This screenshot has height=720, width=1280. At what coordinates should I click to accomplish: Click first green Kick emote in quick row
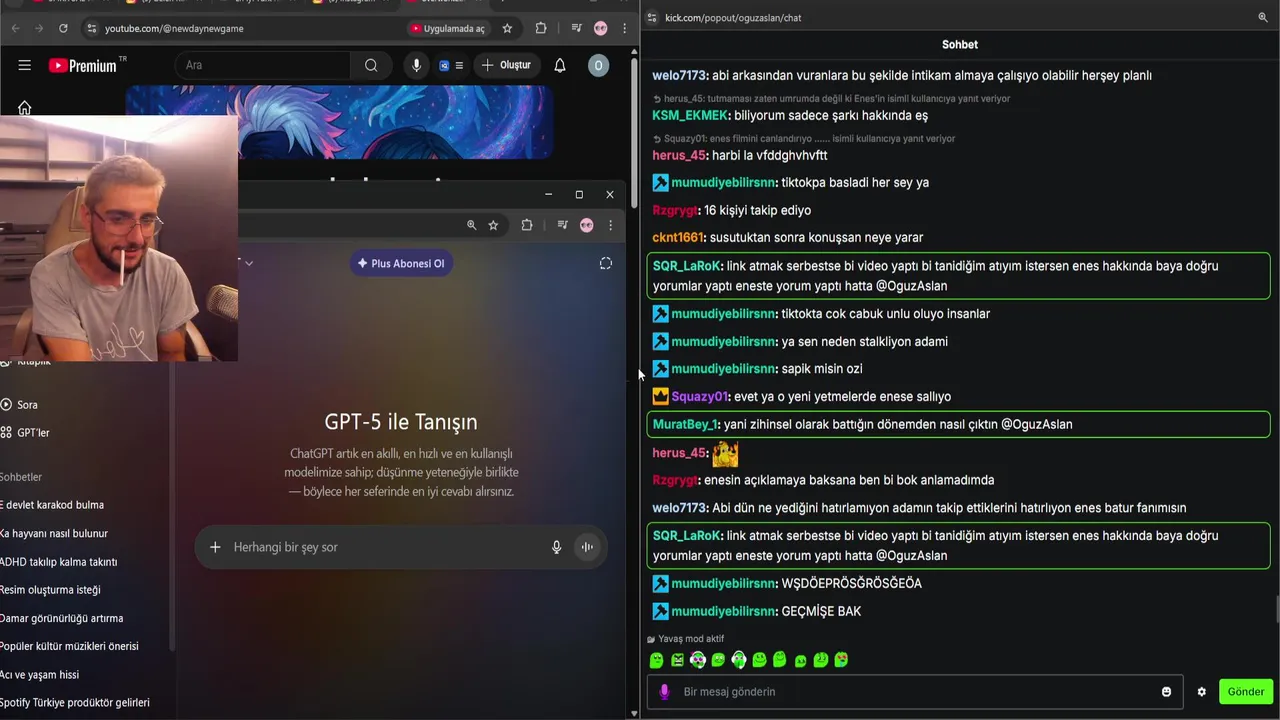pyautogui.click(x=657, y=660)
